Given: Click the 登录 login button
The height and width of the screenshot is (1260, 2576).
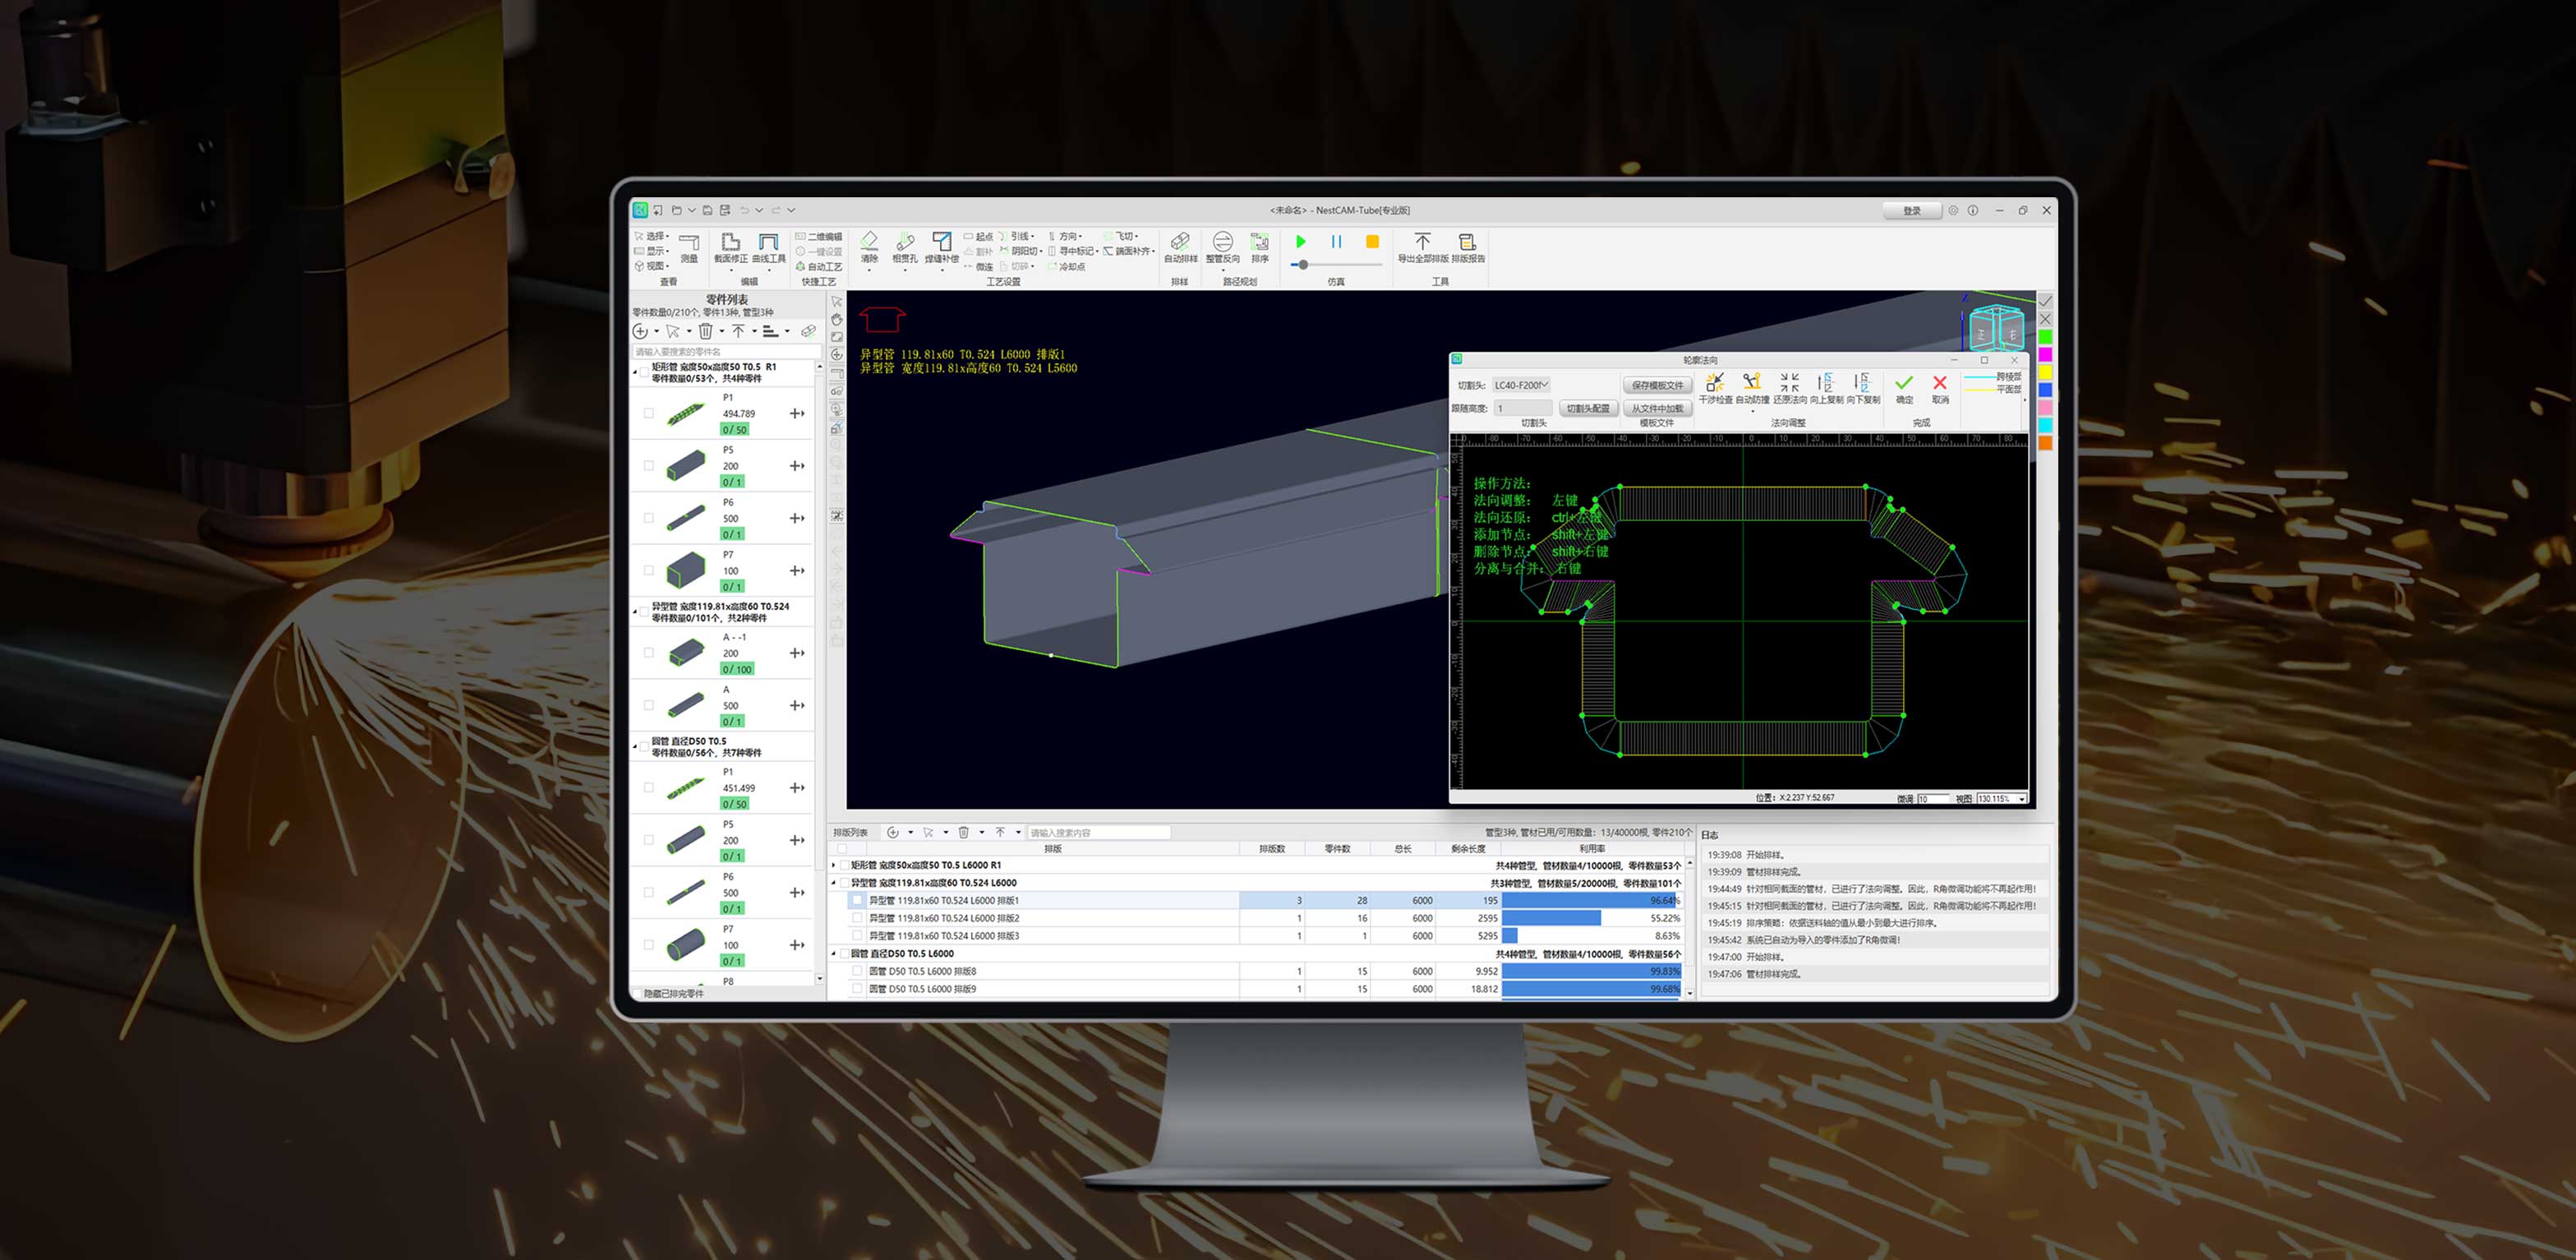Looking at the screenshot, I should (1911, 211).
